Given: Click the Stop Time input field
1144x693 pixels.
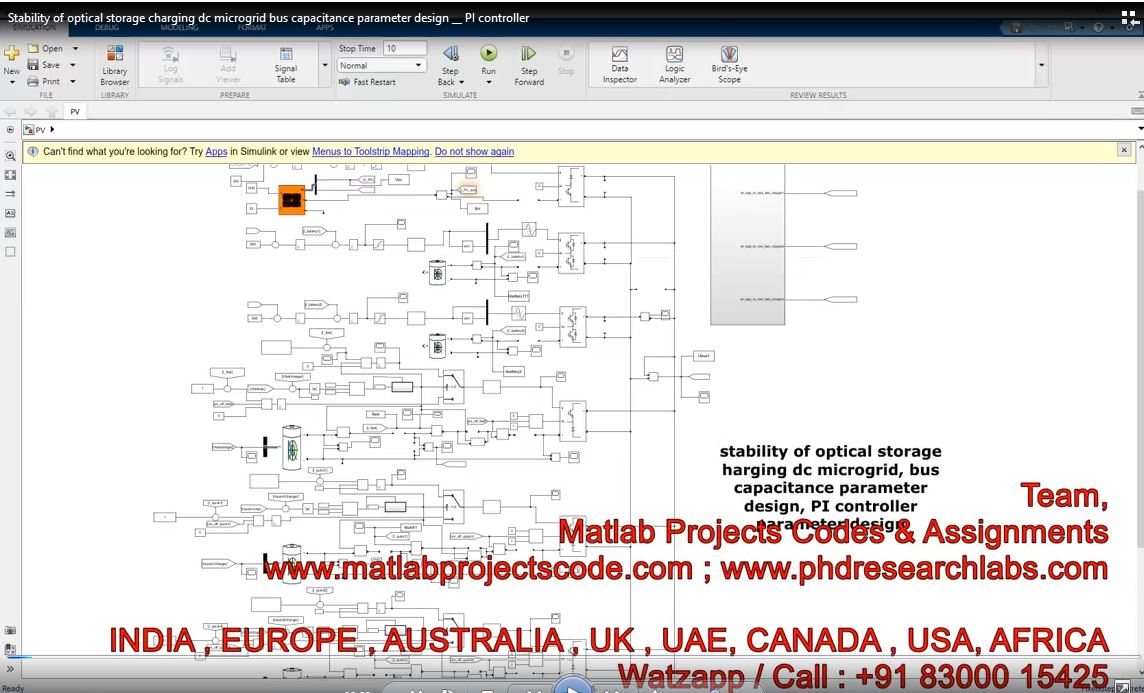Looking at the screenshot, I should [x=403, y=48].
